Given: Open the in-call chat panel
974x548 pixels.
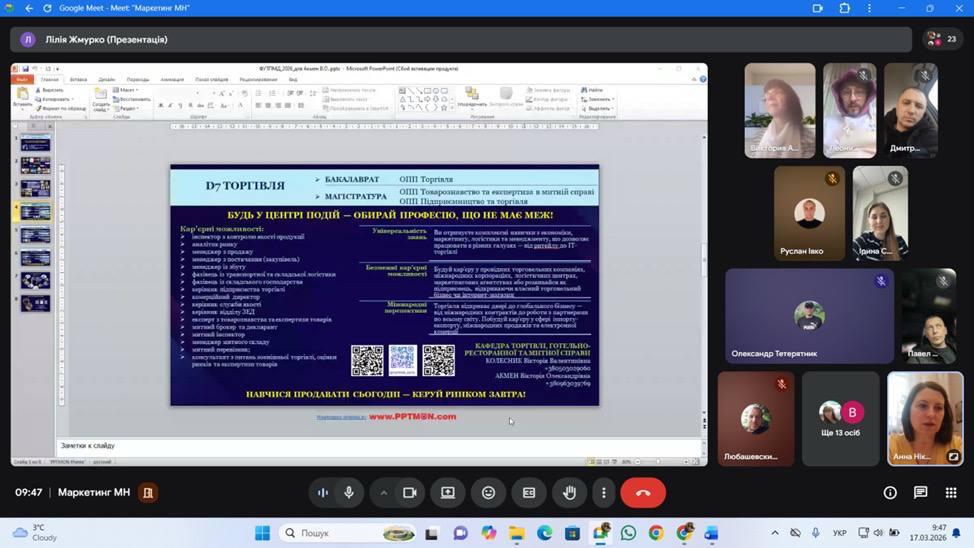Looking at the screenshot, I should (x=921, y=492).
